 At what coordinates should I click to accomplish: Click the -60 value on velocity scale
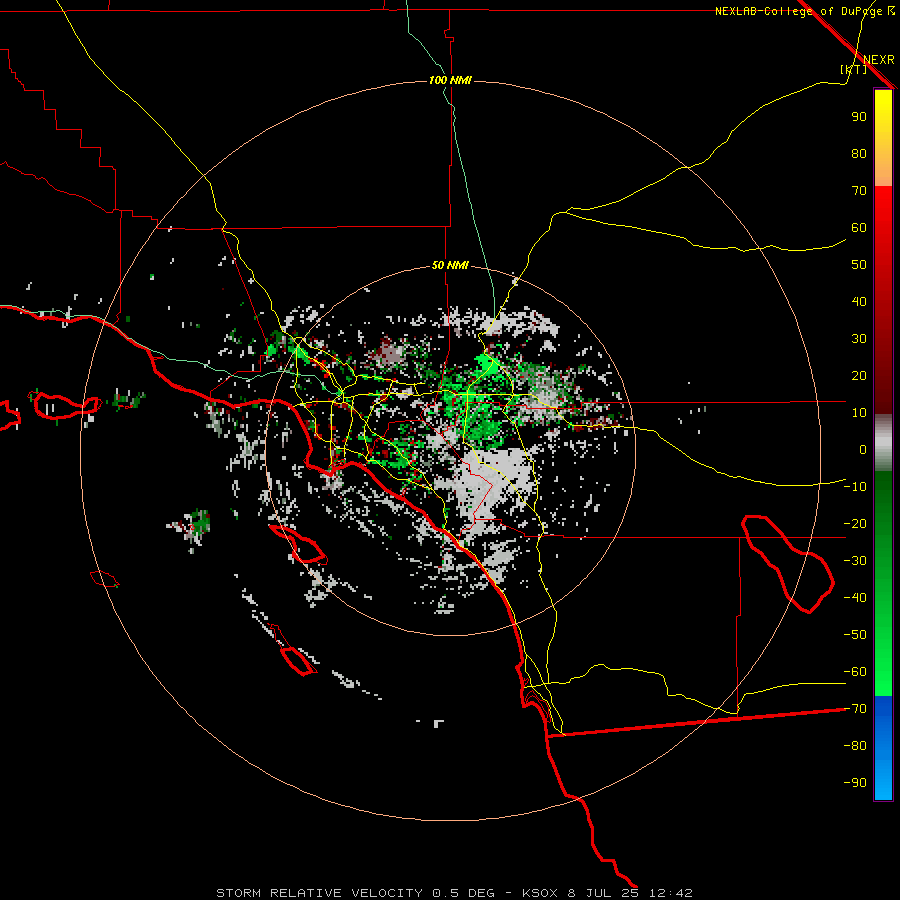click(x=855, y=672)
